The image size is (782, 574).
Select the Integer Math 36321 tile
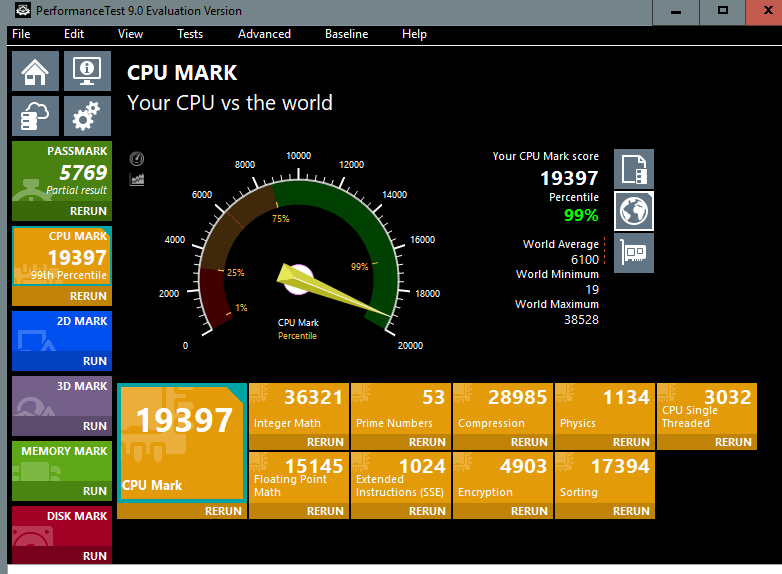click(299, 408)
